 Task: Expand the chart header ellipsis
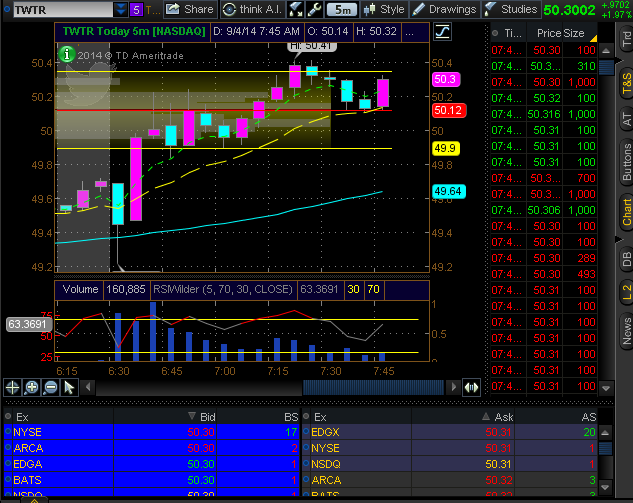point(409,32)
